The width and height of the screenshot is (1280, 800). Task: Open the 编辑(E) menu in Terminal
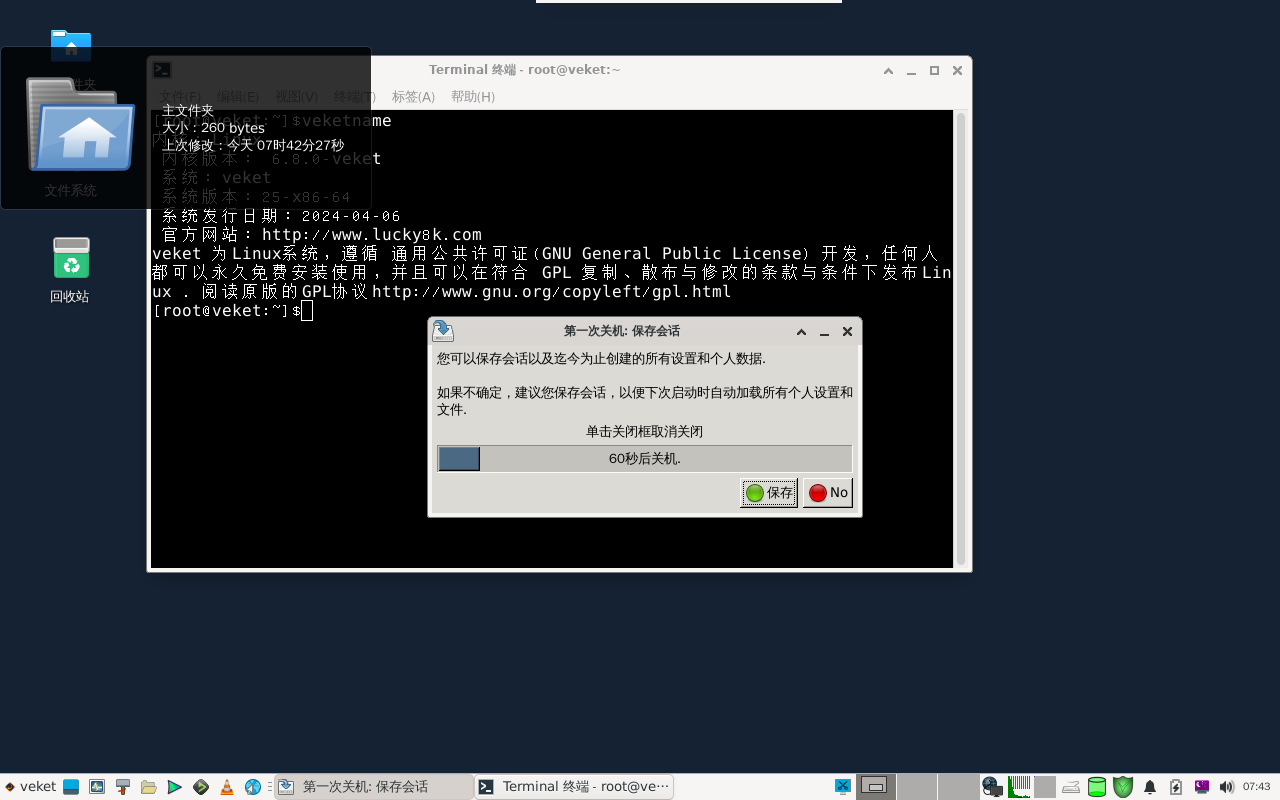(x=238, y=97)
